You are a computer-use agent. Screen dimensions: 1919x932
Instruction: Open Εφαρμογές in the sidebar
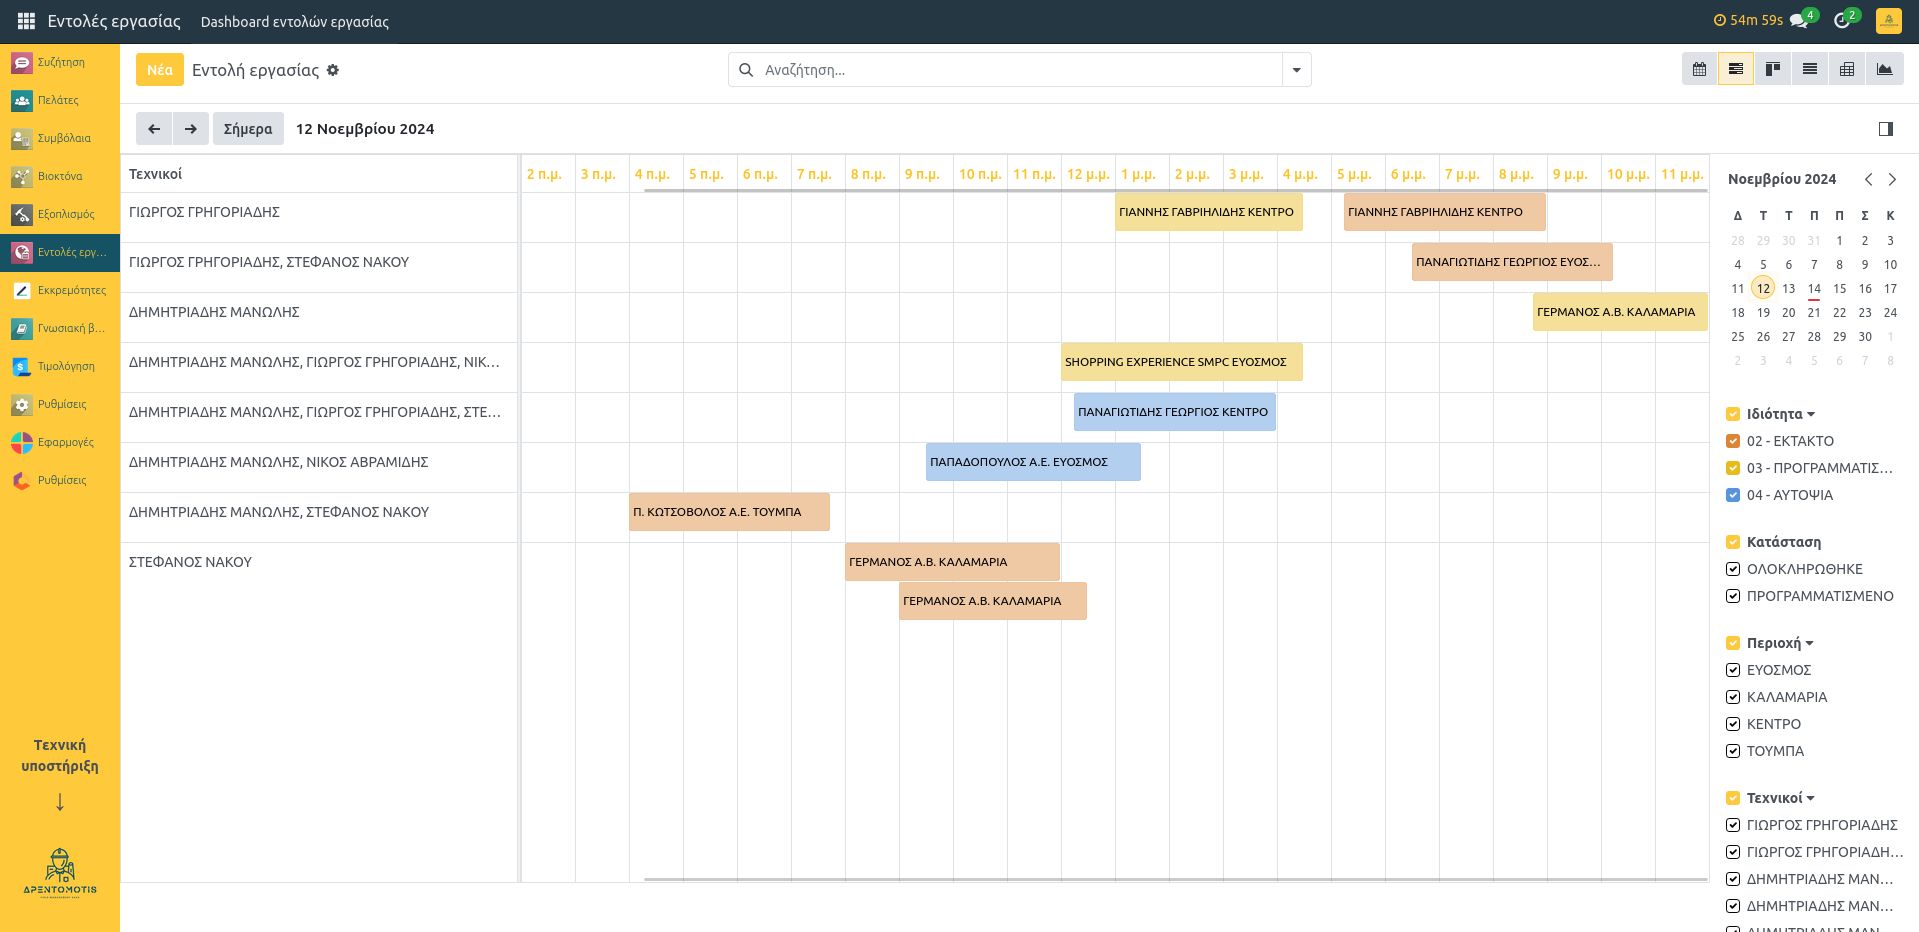[x=60, y=442]
